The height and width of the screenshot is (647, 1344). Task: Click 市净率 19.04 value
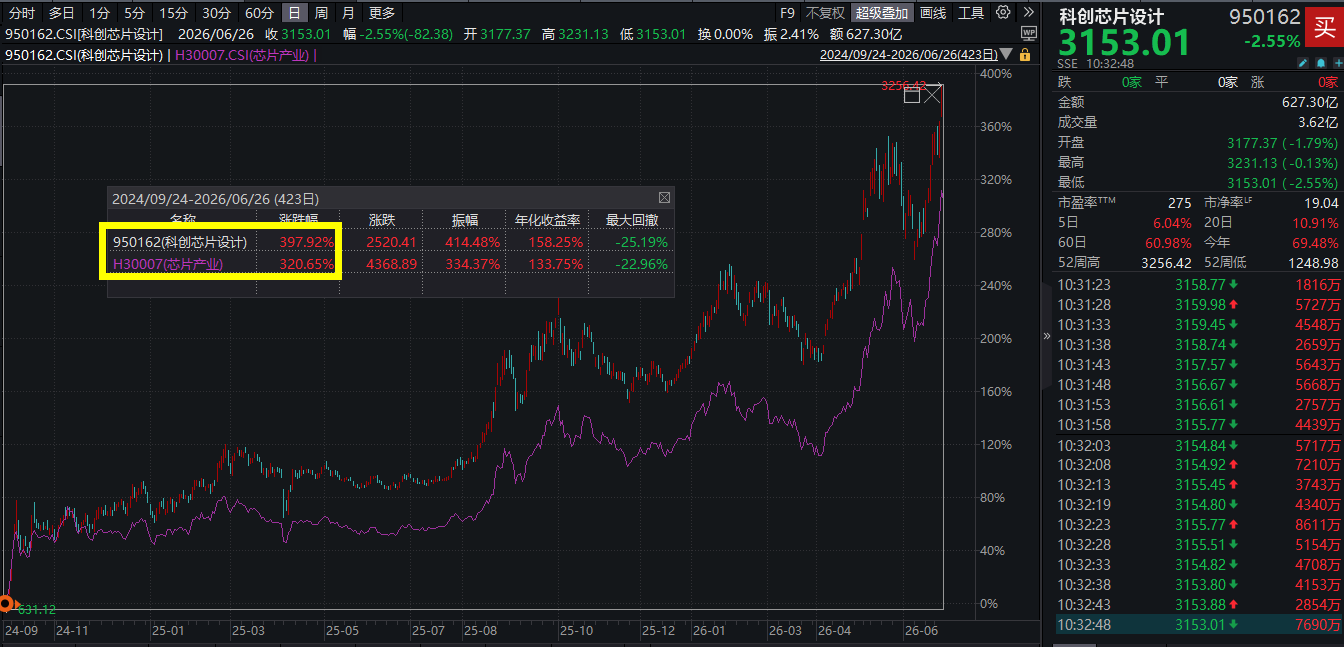1322,203
